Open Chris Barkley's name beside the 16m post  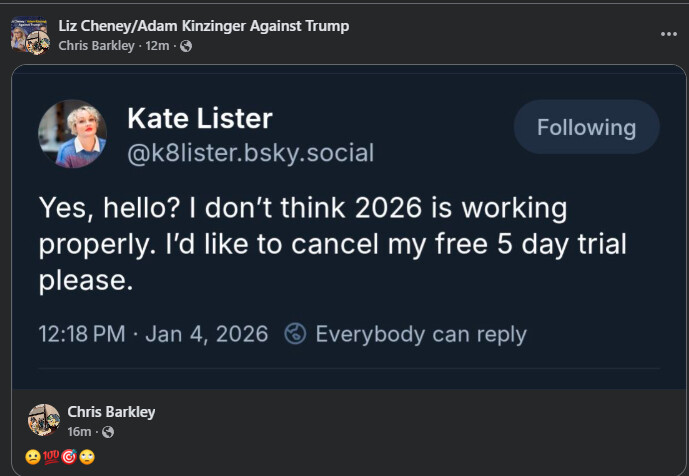(x=111, y=412)
